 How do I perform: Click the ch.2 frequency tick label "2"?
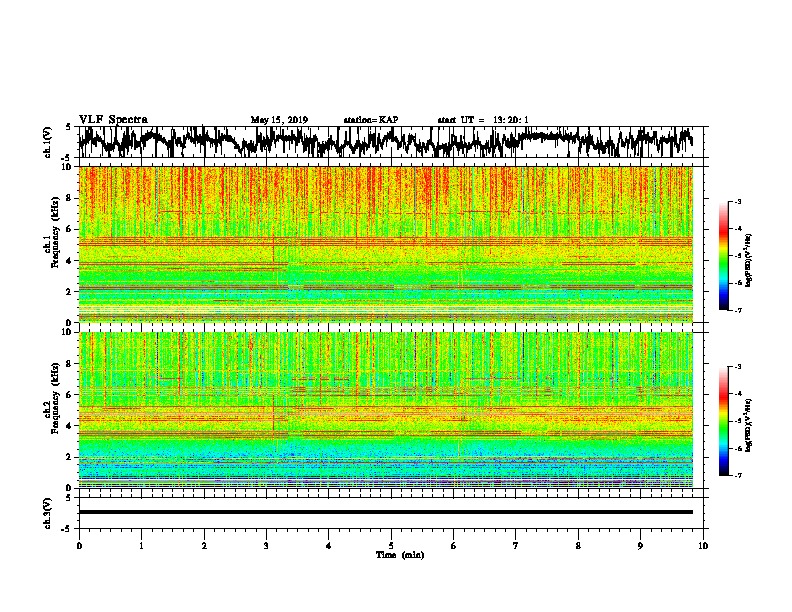[69, 457]
